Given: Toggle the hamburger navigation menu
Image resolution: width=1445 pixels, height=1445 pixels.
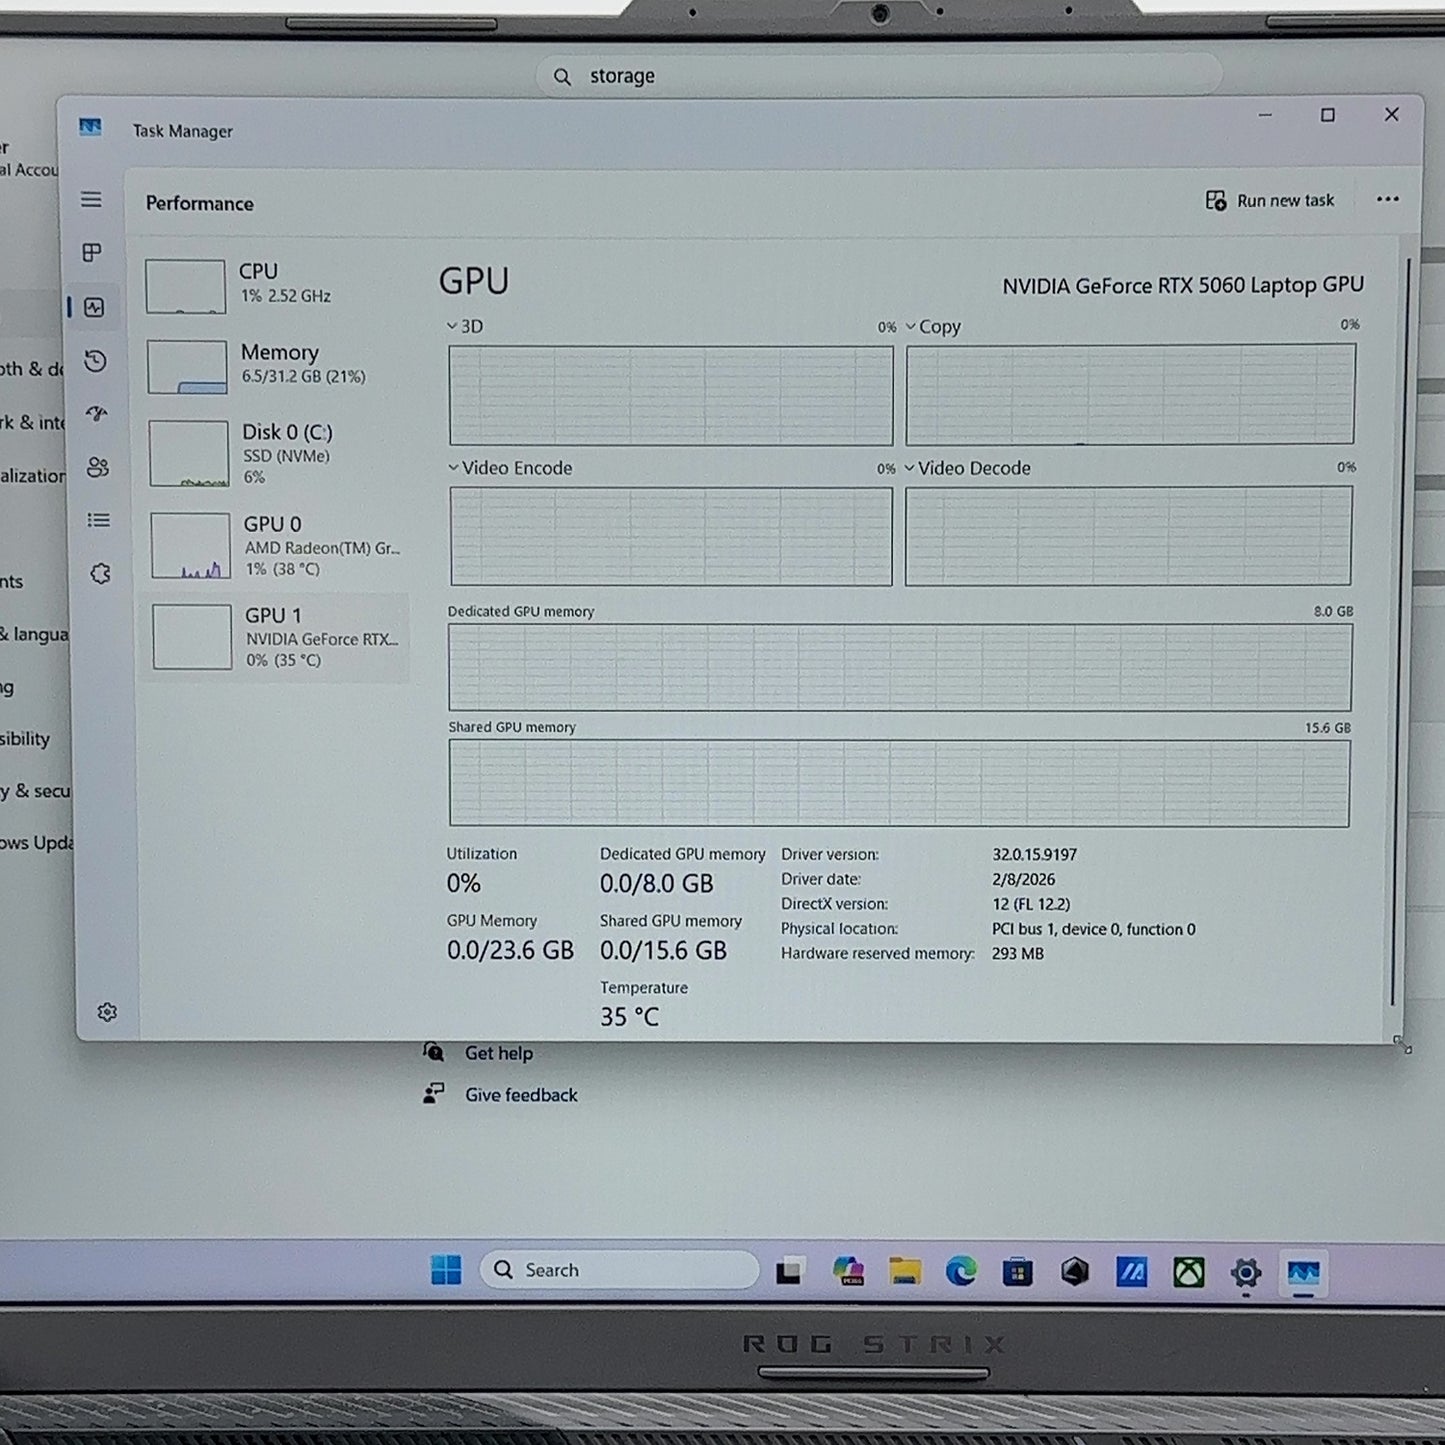Looking at the screenshot, I should pos(91,200).
